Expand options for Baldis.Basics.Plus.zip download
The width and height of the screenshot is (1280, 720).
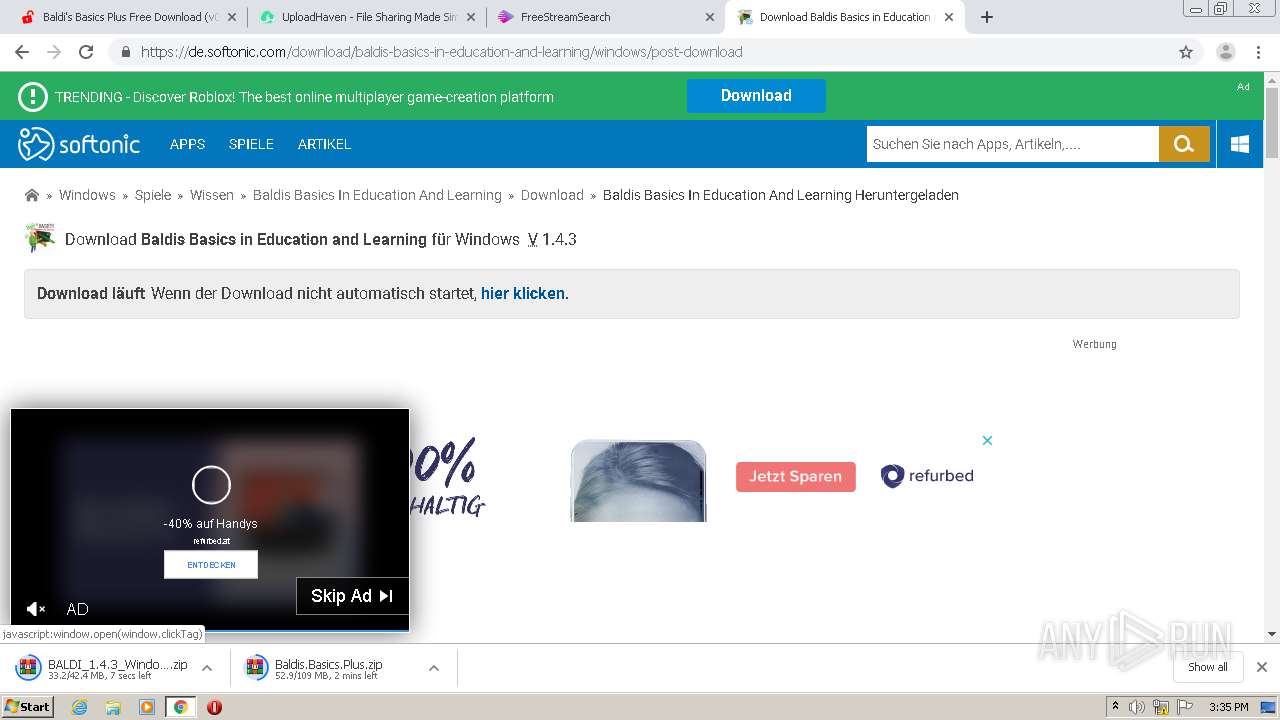(x=434, y=668)
